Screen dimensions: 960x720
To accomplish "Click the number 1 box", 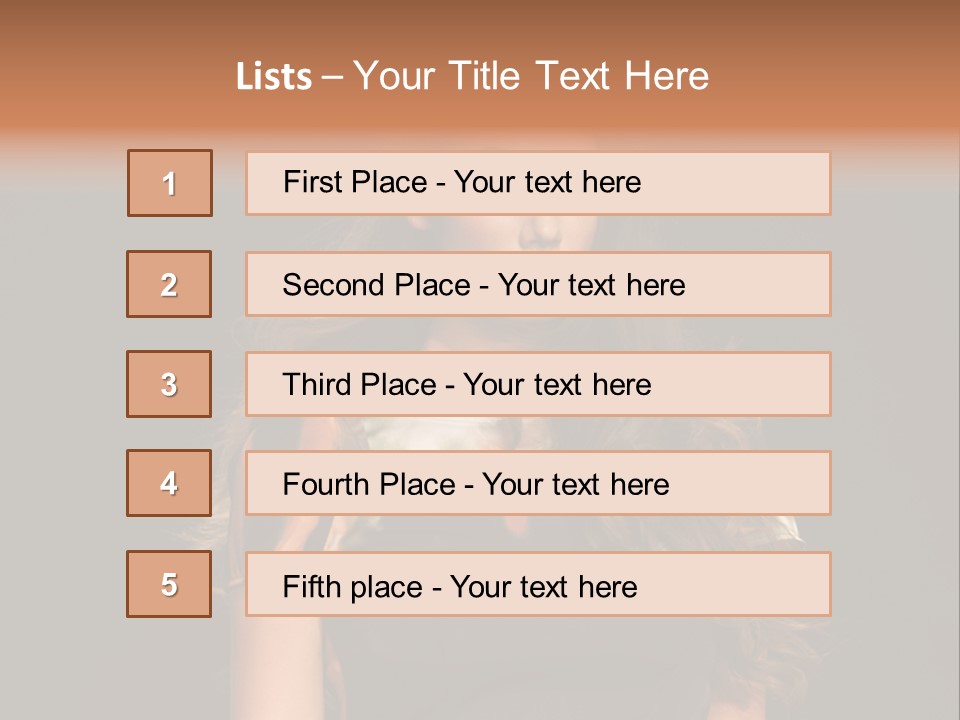I will click(x=170, y=183).
